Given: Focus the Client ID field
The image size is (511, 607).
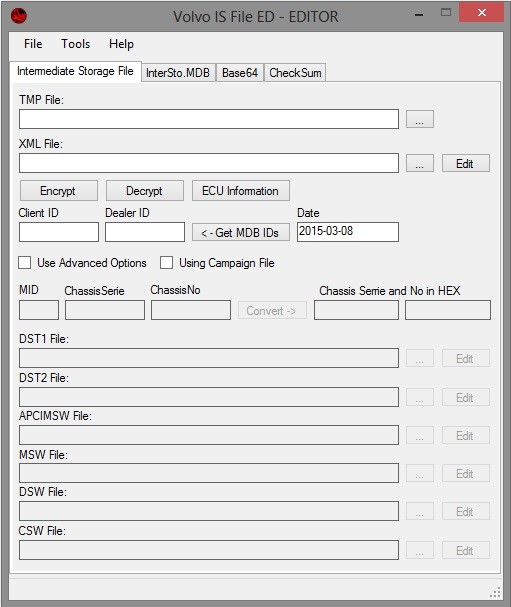Looking at the screenshot, I should coord(59,232).
